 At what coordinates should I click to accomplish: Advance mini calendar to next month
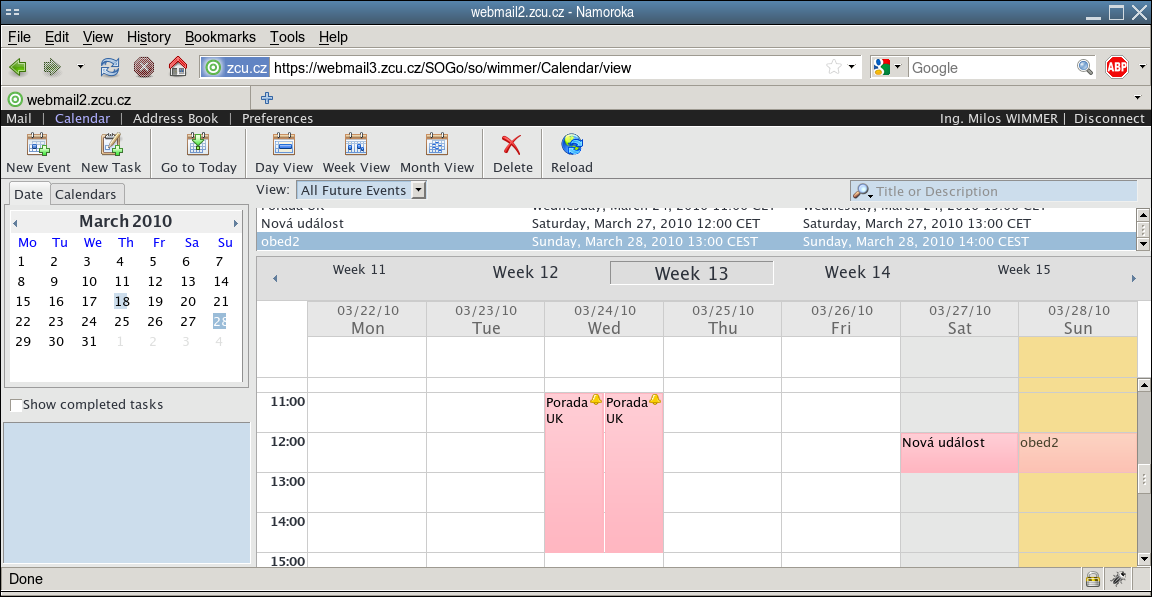click(236, 222)
